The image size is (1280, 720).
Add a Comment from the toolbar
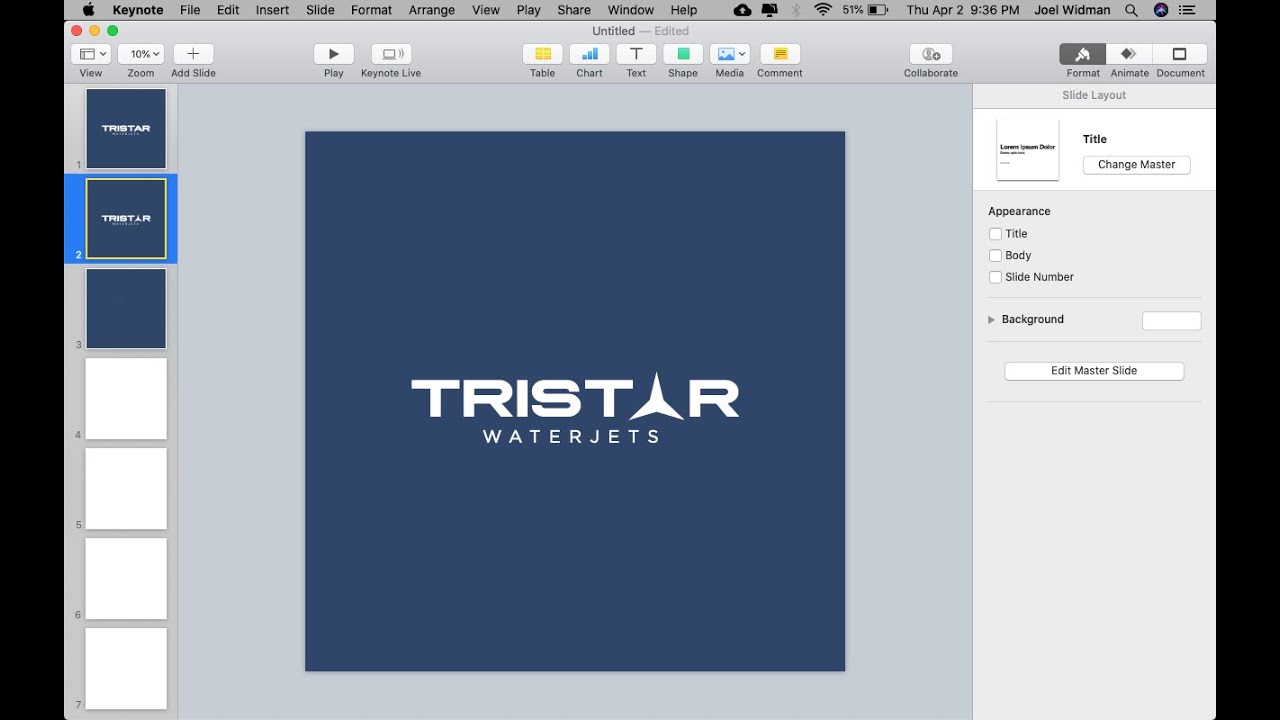coord(780,54)
